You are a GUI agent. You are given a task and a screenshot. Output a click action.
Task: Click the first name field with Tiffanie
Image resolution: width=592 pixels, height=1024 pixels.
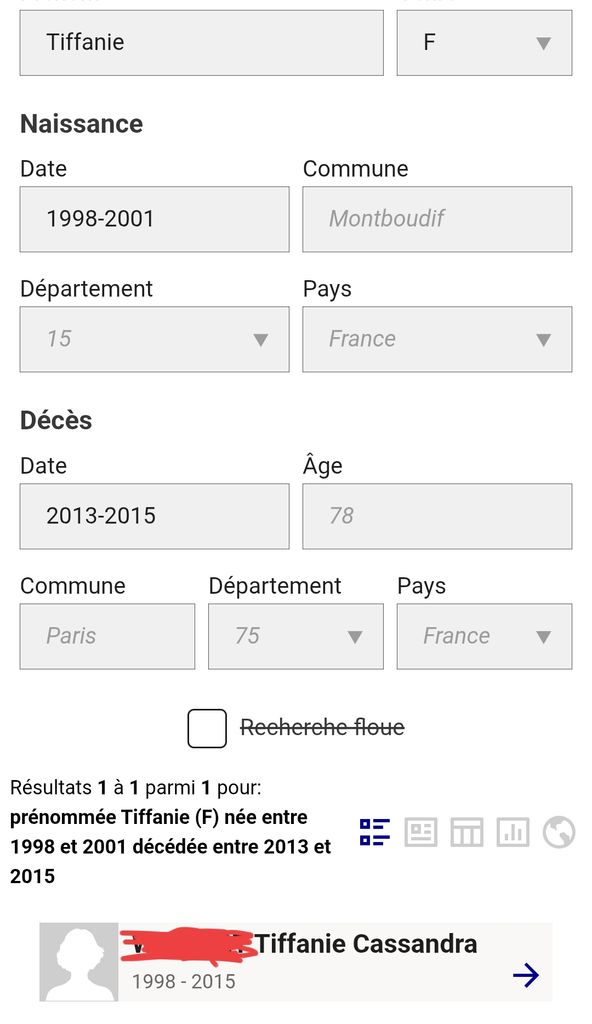click(x=201, y=43)
